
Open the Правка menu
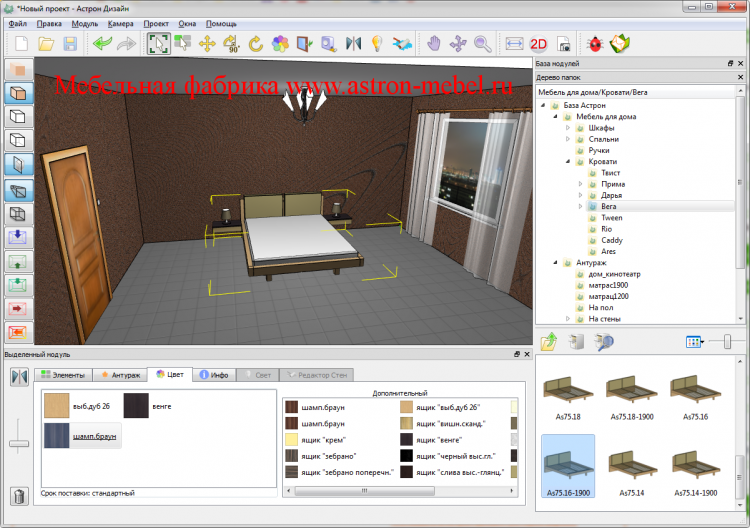coord(49,23)
